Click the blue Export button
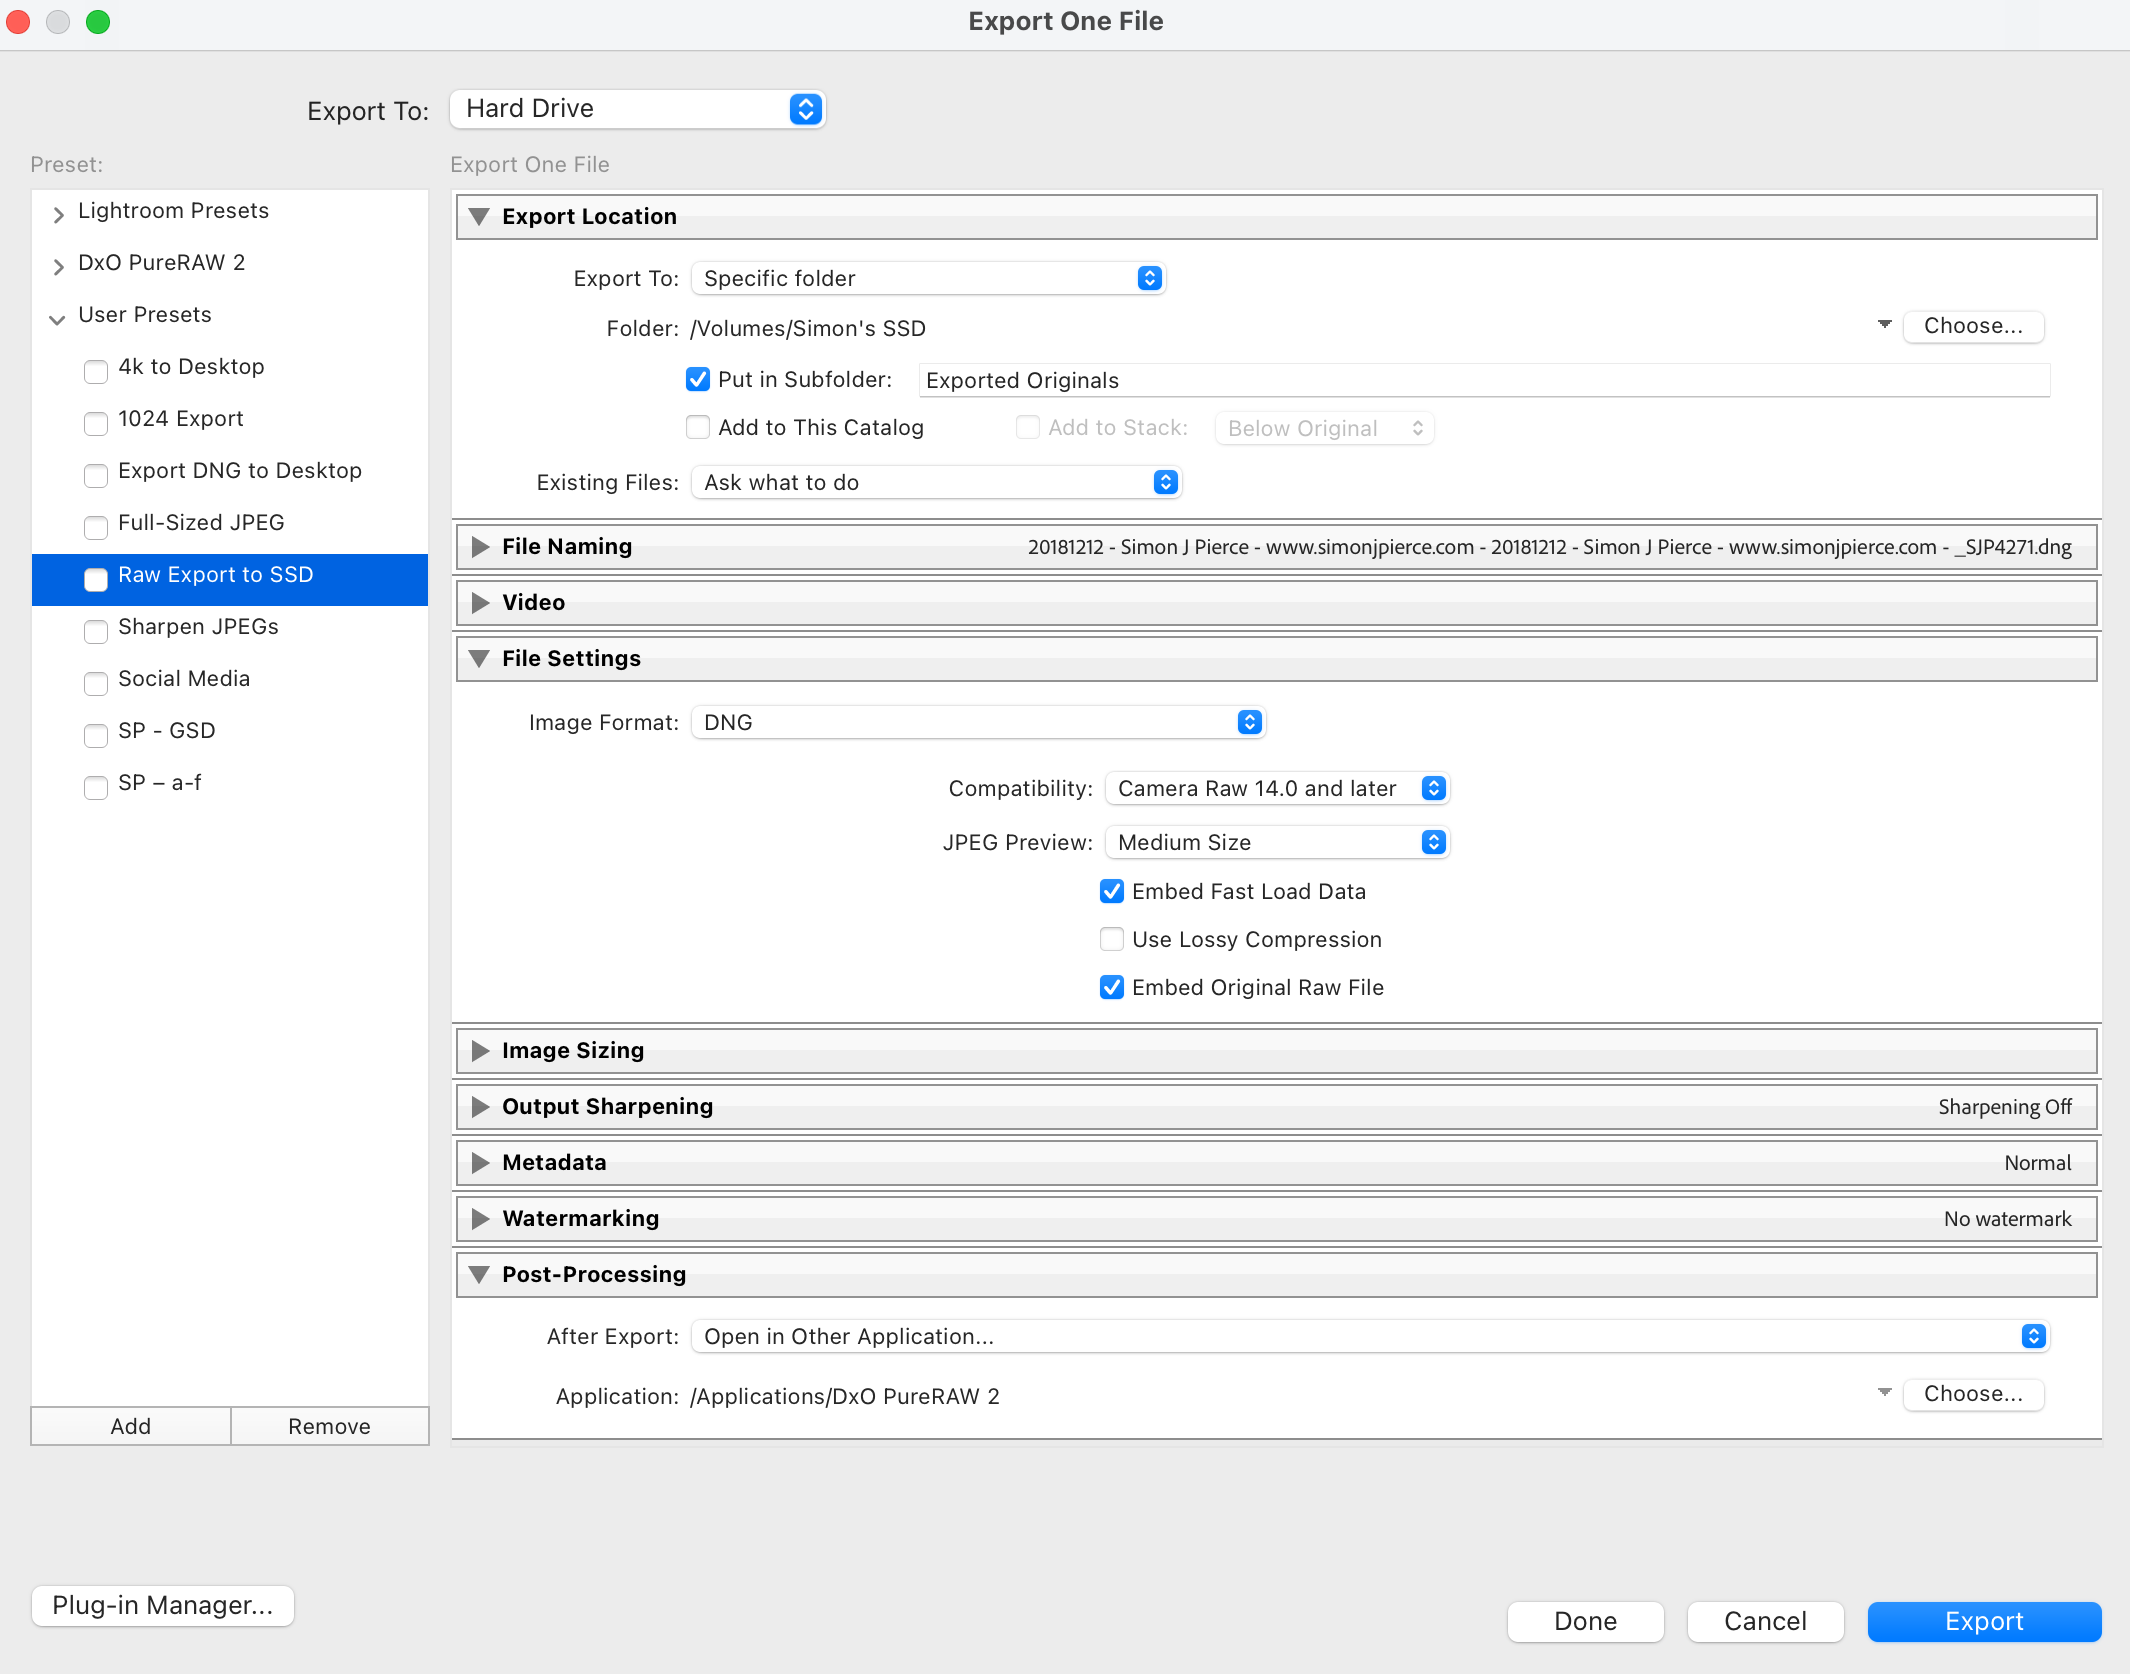This screenshot has width=2130, height=1674. (x=1983, y=1621)
